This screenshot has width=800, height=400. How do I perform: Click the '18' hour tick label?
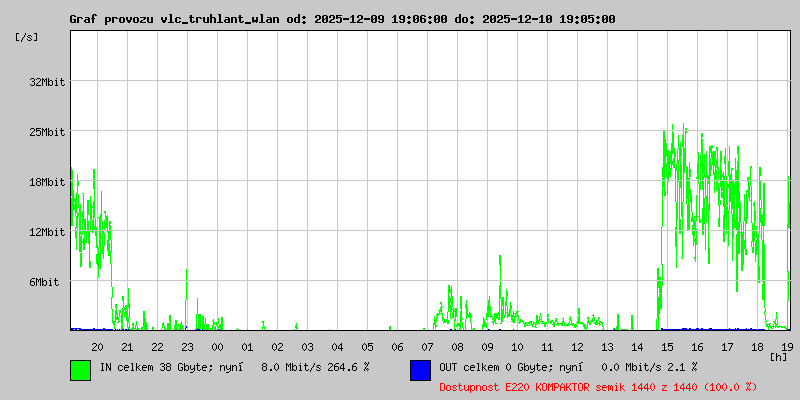[758, 347]
